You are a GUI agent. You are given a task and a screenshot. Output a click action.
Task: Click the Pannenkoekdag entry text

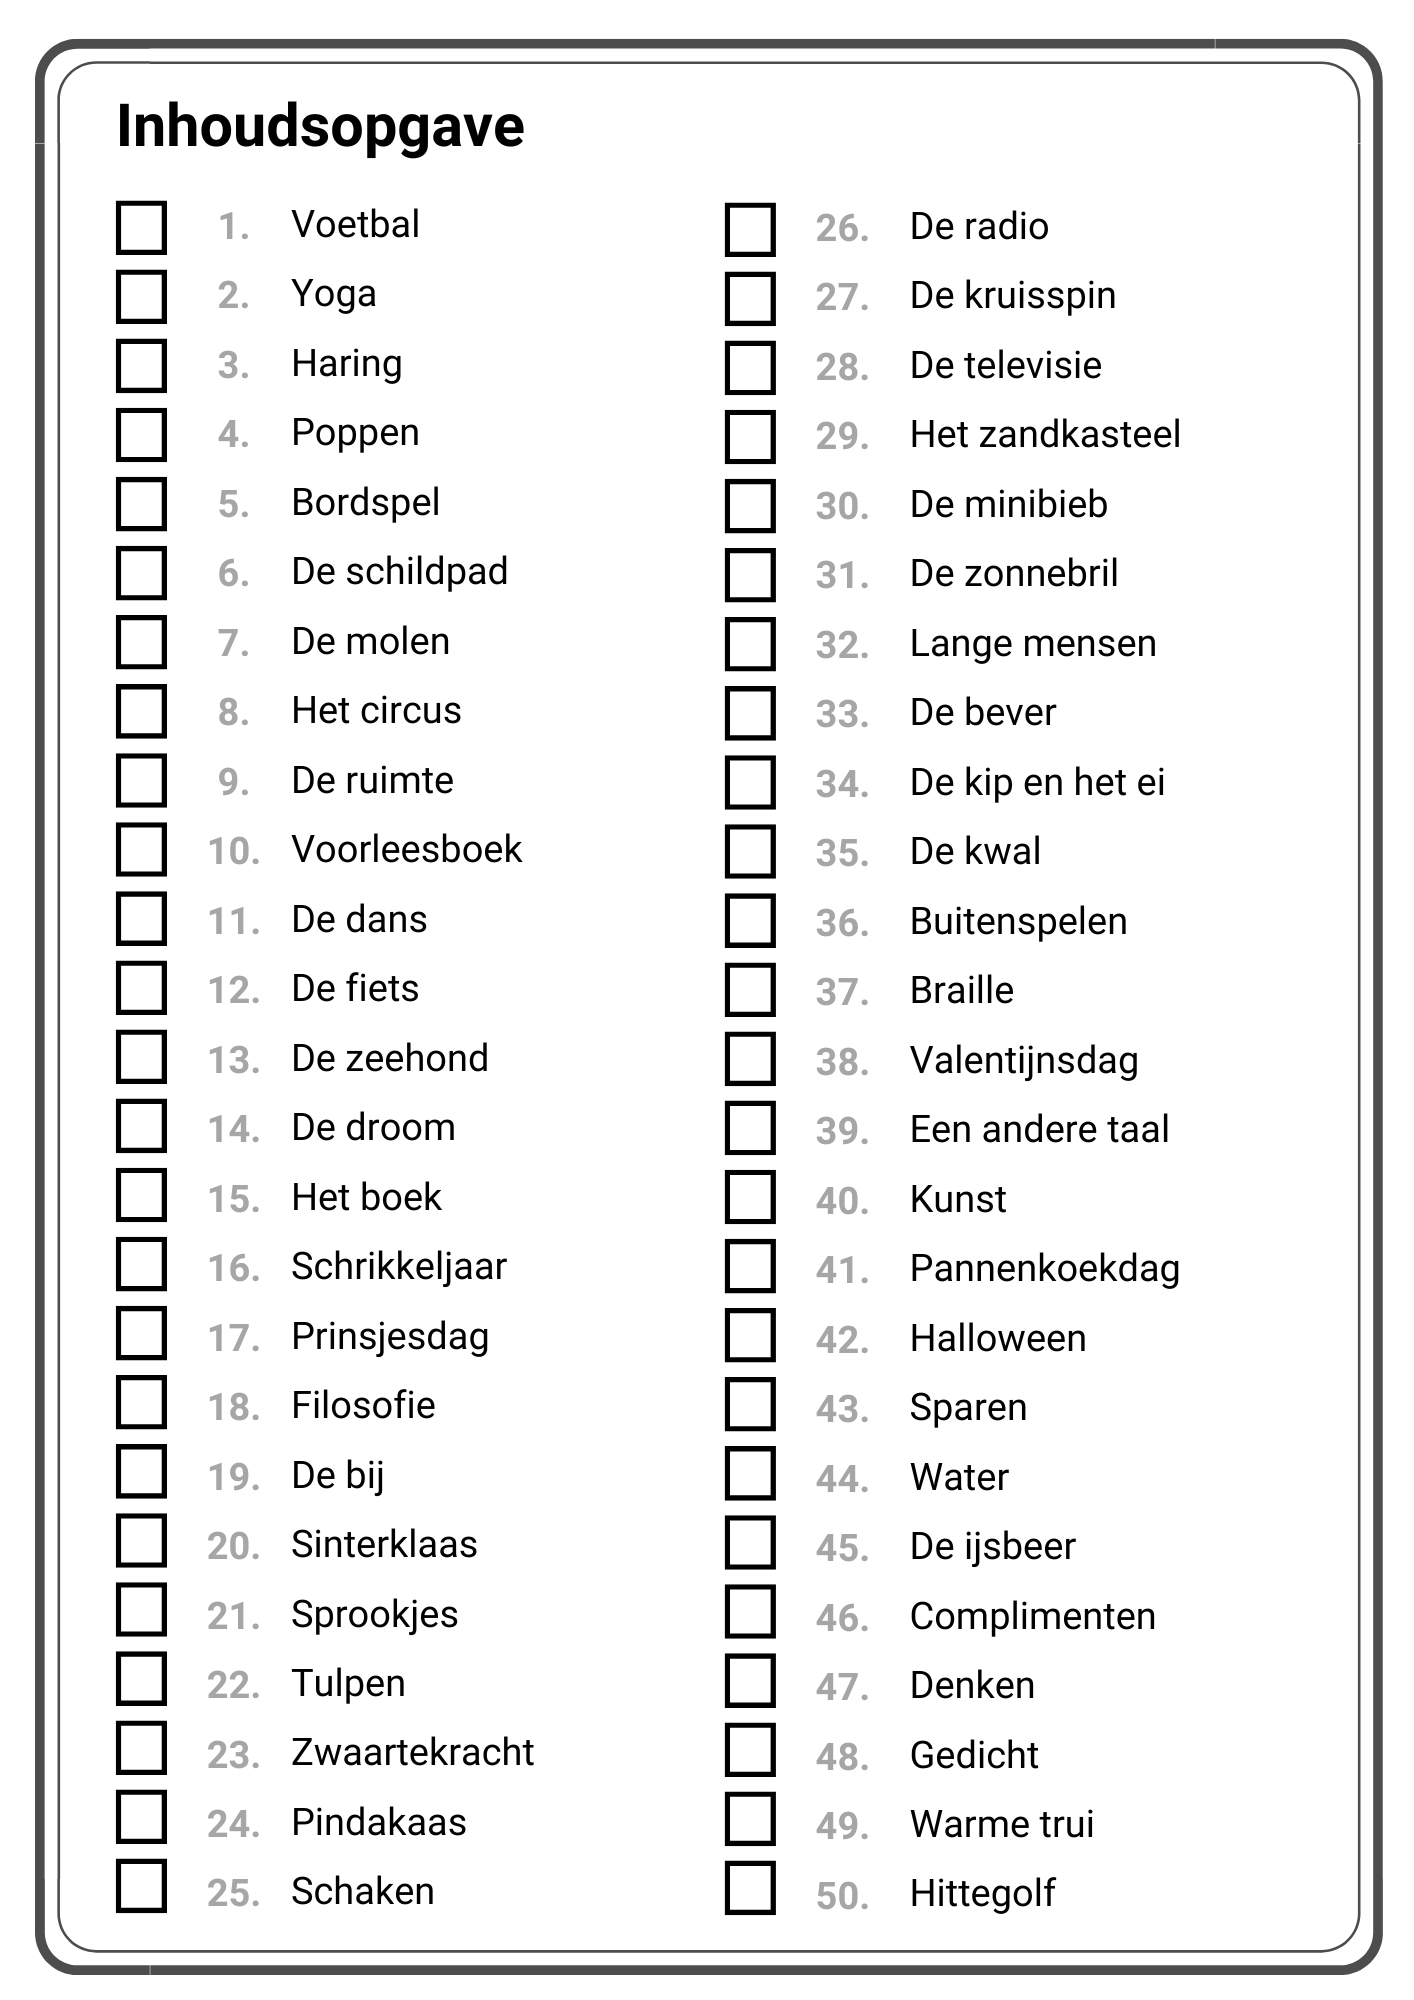[1044, 1269]
